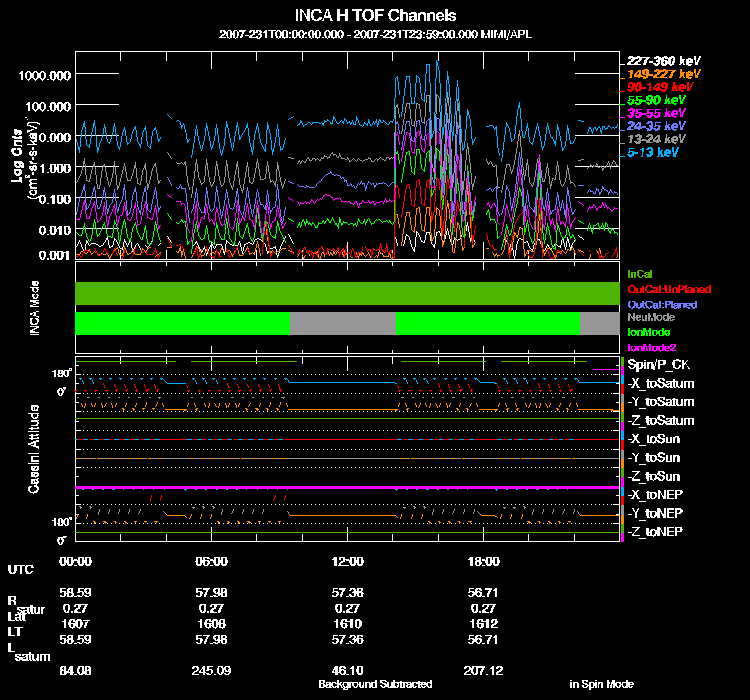Select the -X_toSaturn attitude legend label
The height and width of the screenshot is (700, 750).
pos(659,384)
